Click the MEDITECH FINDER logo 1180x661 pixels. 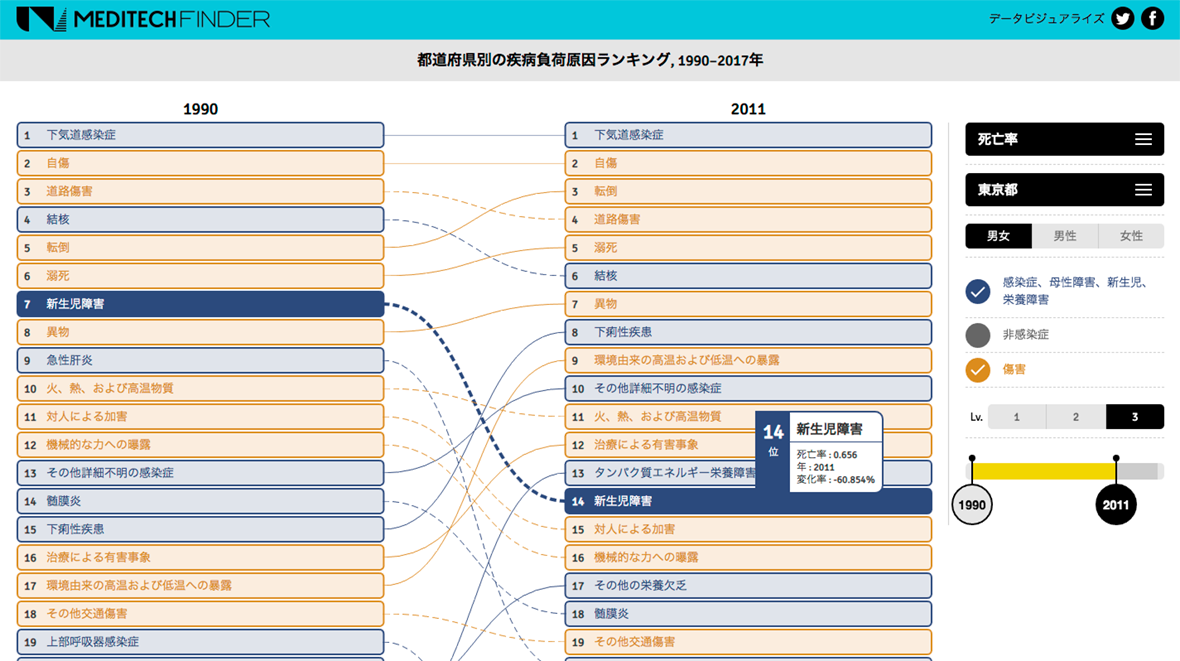tap(143, 19)
